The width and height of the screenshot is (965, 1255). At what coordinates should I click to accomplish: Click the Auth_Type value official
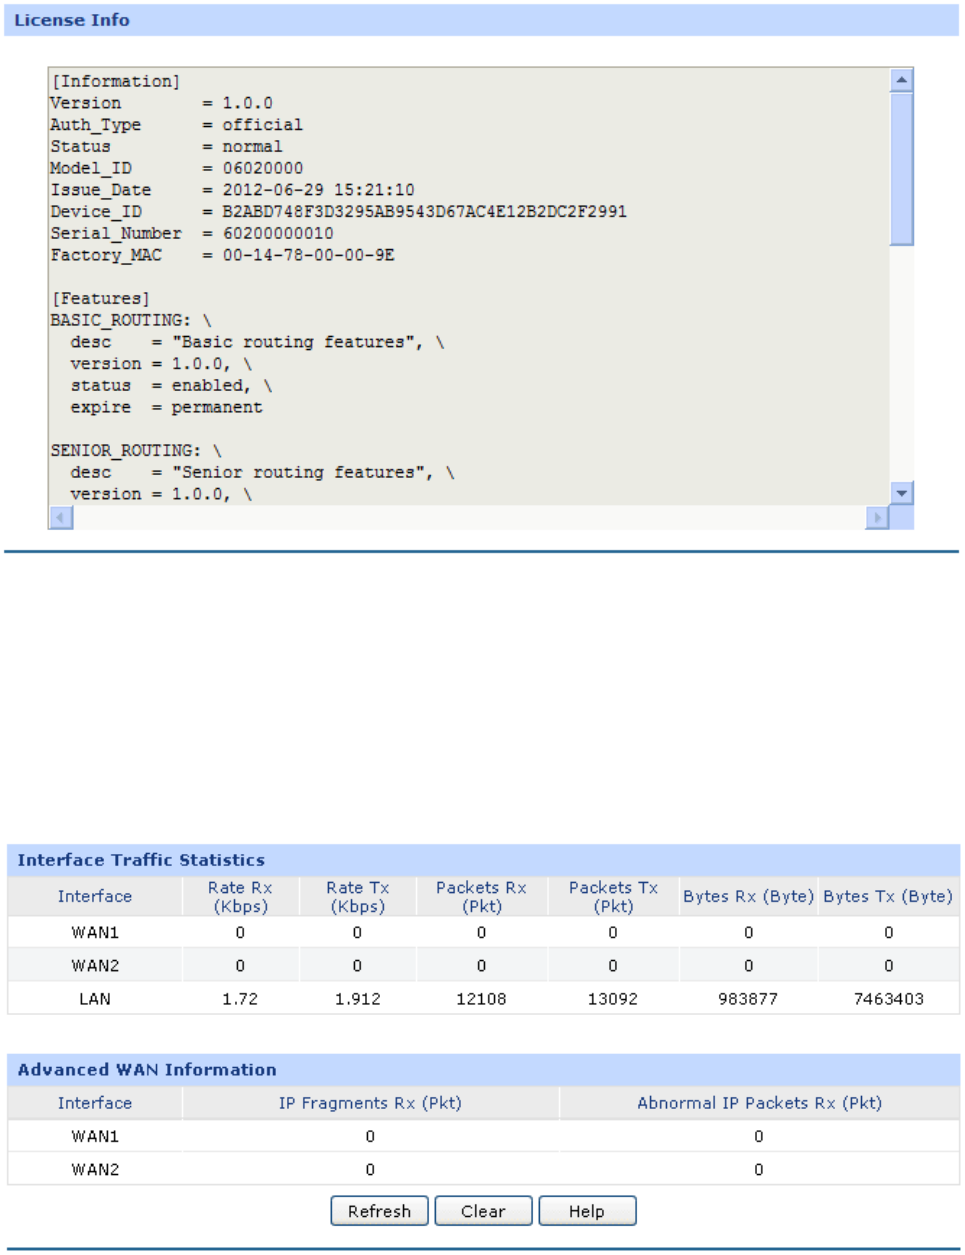pyautogui.click(x=262, y=125)
